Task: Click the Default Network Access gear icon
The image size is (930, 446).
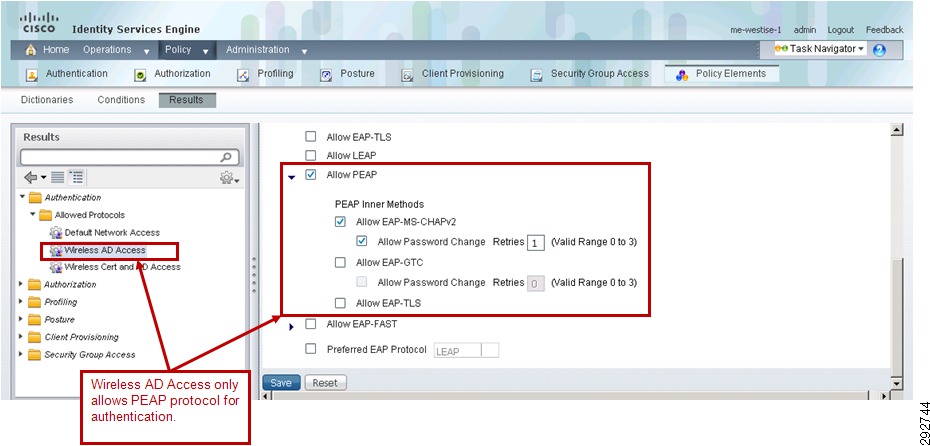Action: click(56, 232)
